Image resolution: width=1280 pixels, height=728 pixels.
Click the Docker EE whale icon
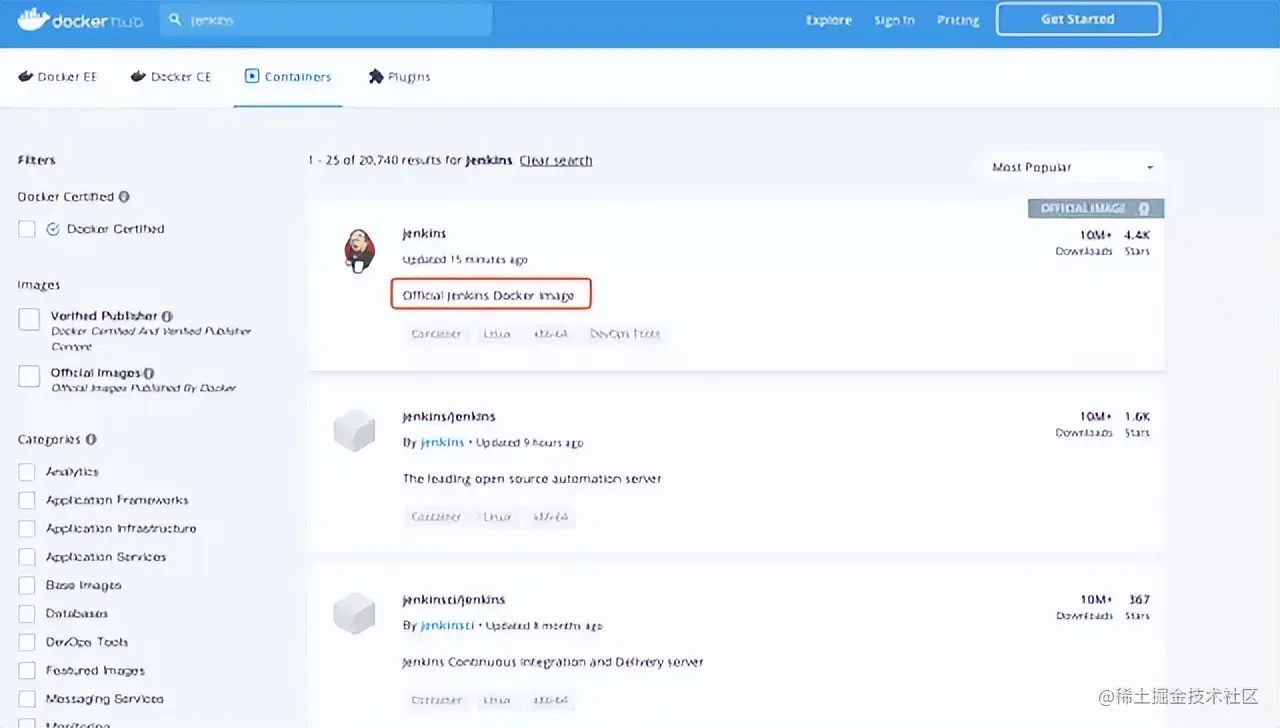pos(26,76)
